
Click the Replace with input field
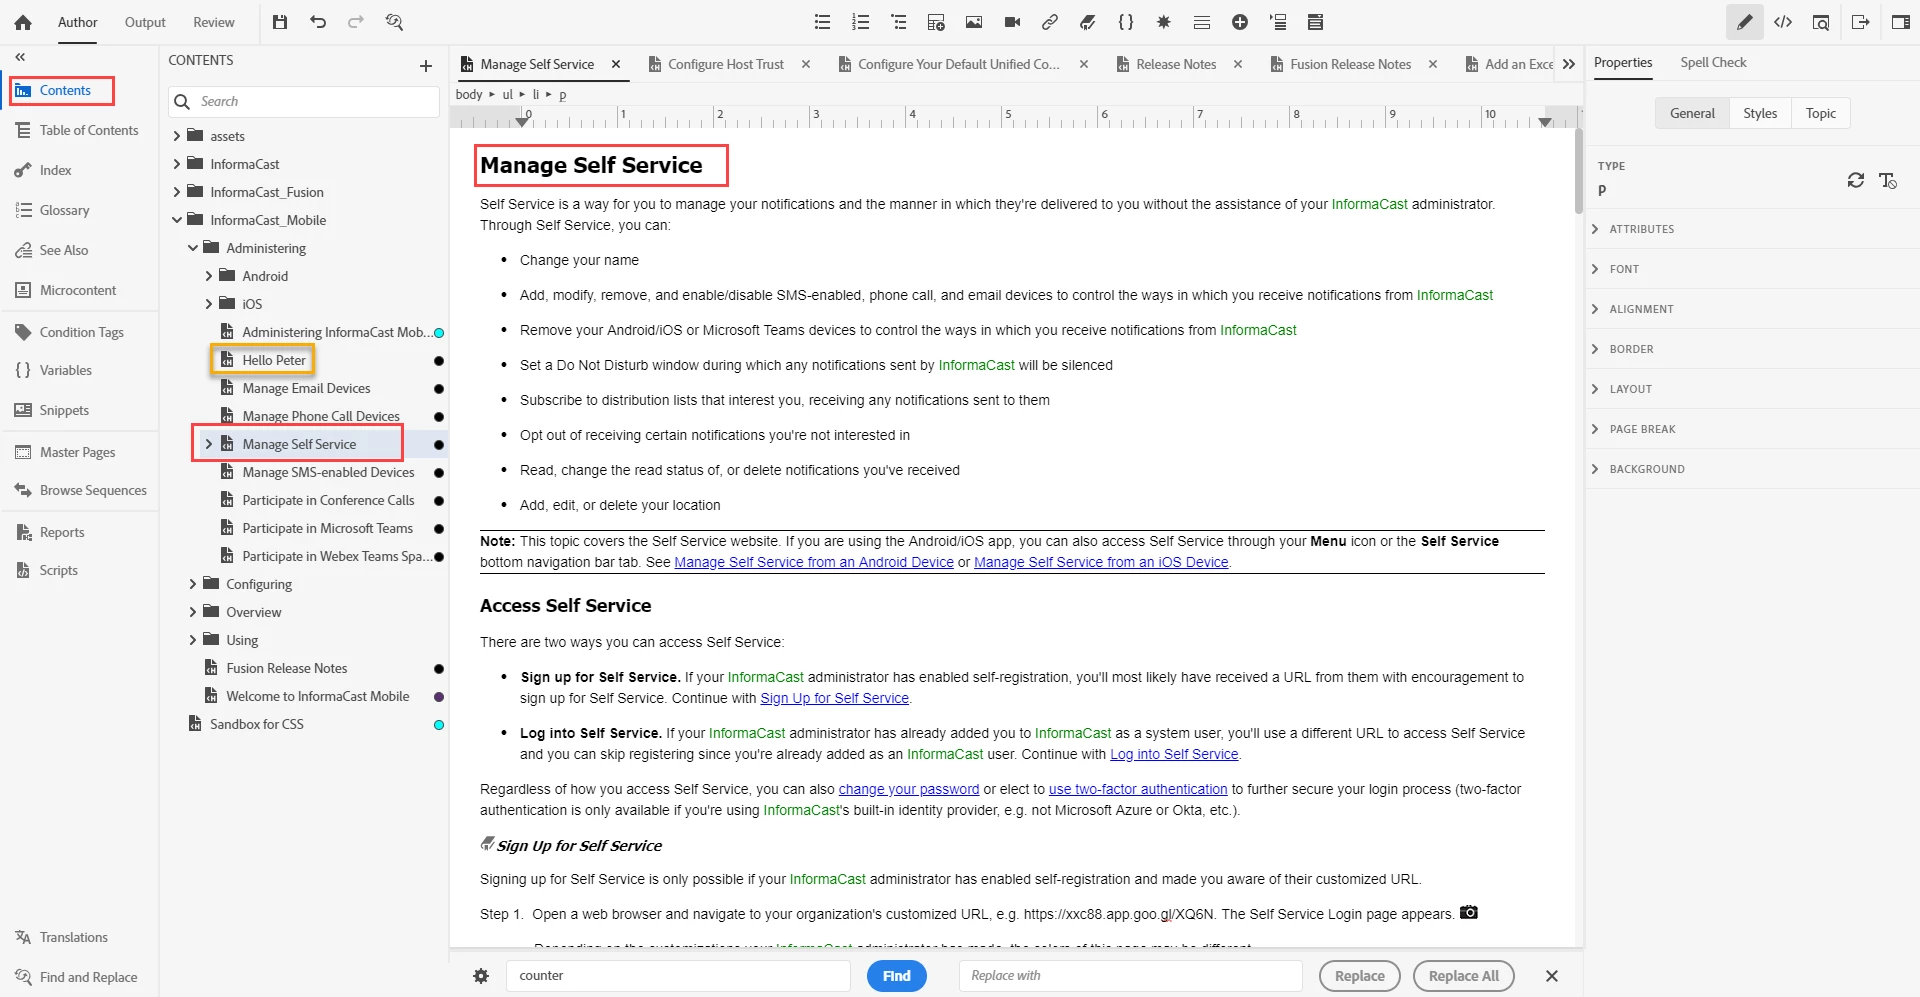coord(1131,976)
